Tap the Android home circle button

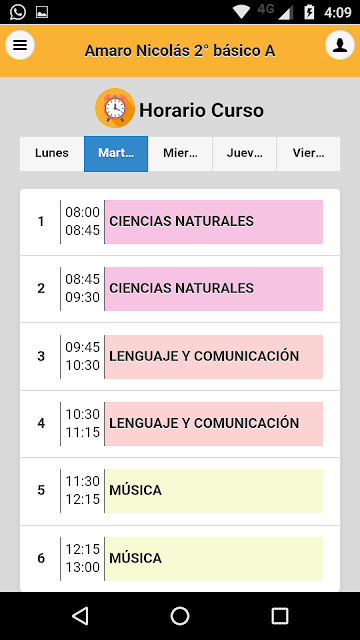pyautogui.click(x=180, y=616)
